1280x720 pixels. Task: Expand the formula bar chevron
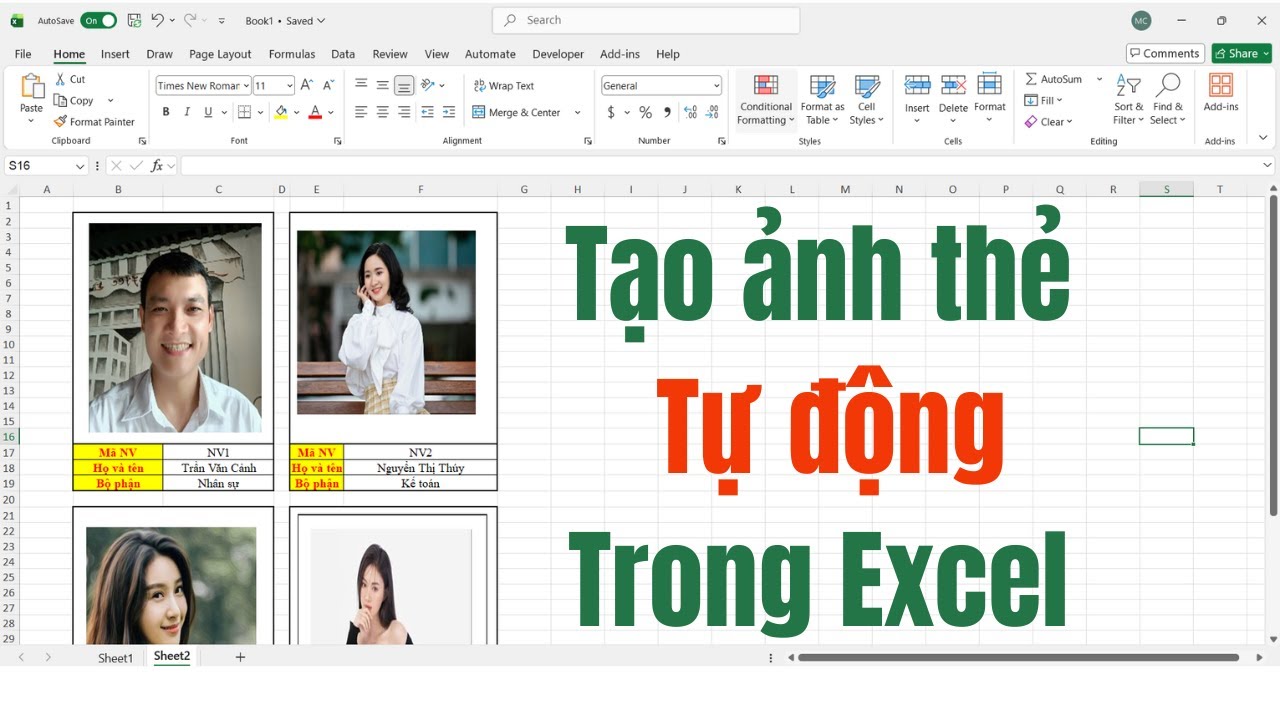pos(1268,166)
